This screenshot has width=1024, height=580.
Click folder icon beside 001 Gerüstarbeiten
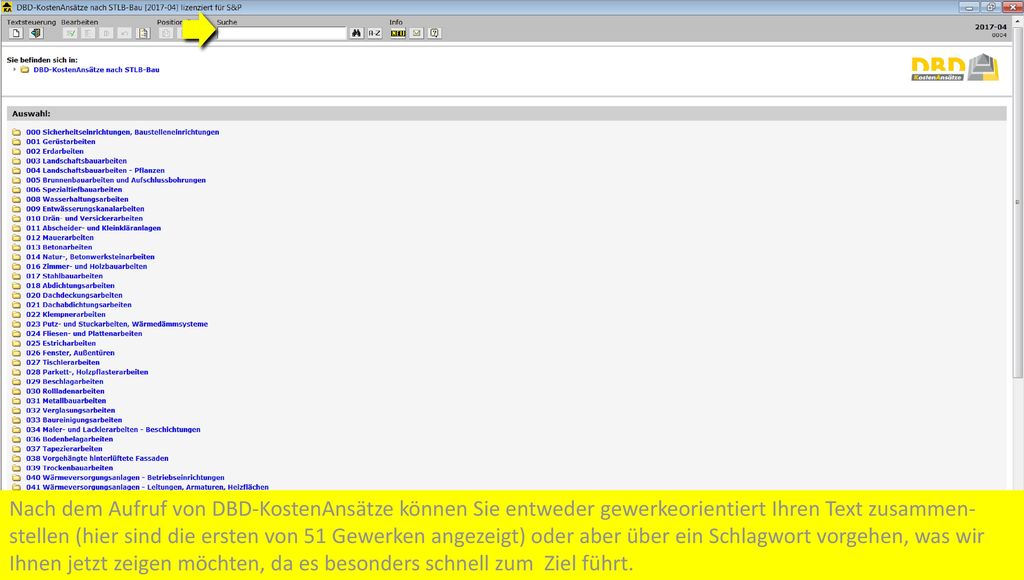point(16,142)
